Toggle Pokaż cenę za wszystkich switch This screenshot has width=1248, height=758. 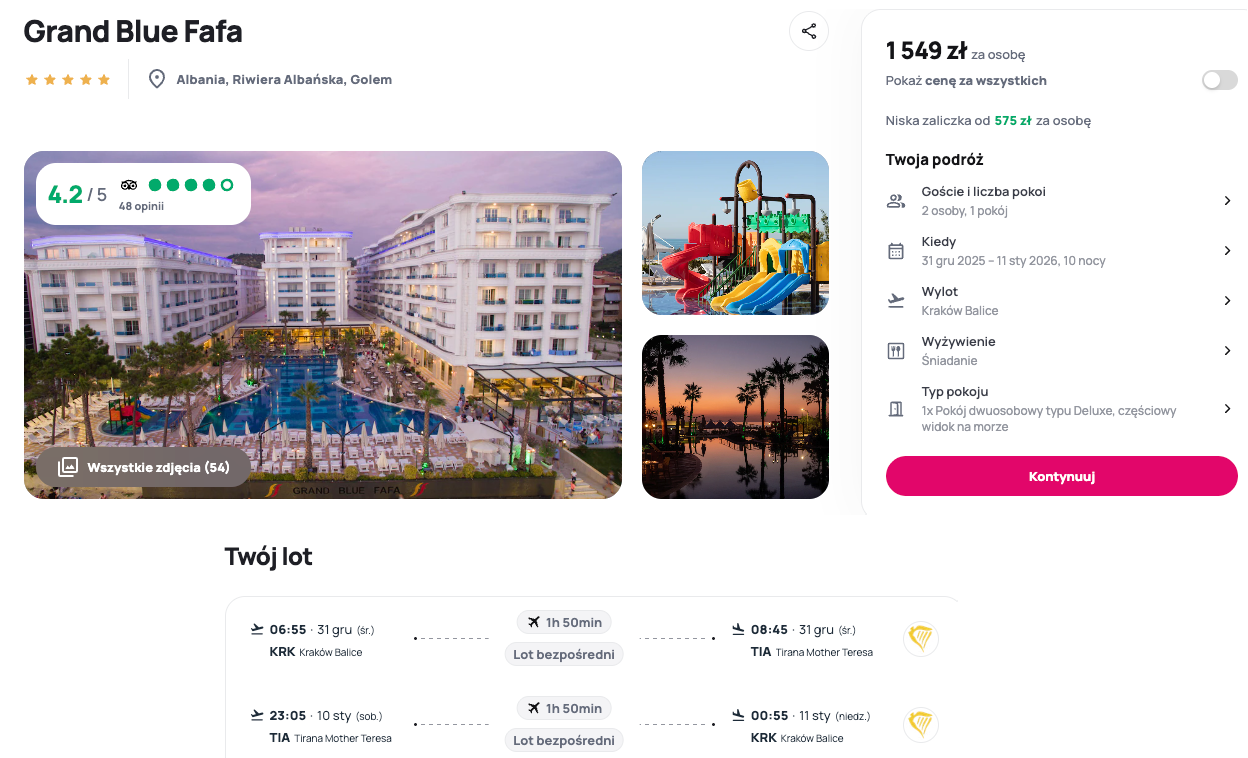click(x=1219, y=80)
